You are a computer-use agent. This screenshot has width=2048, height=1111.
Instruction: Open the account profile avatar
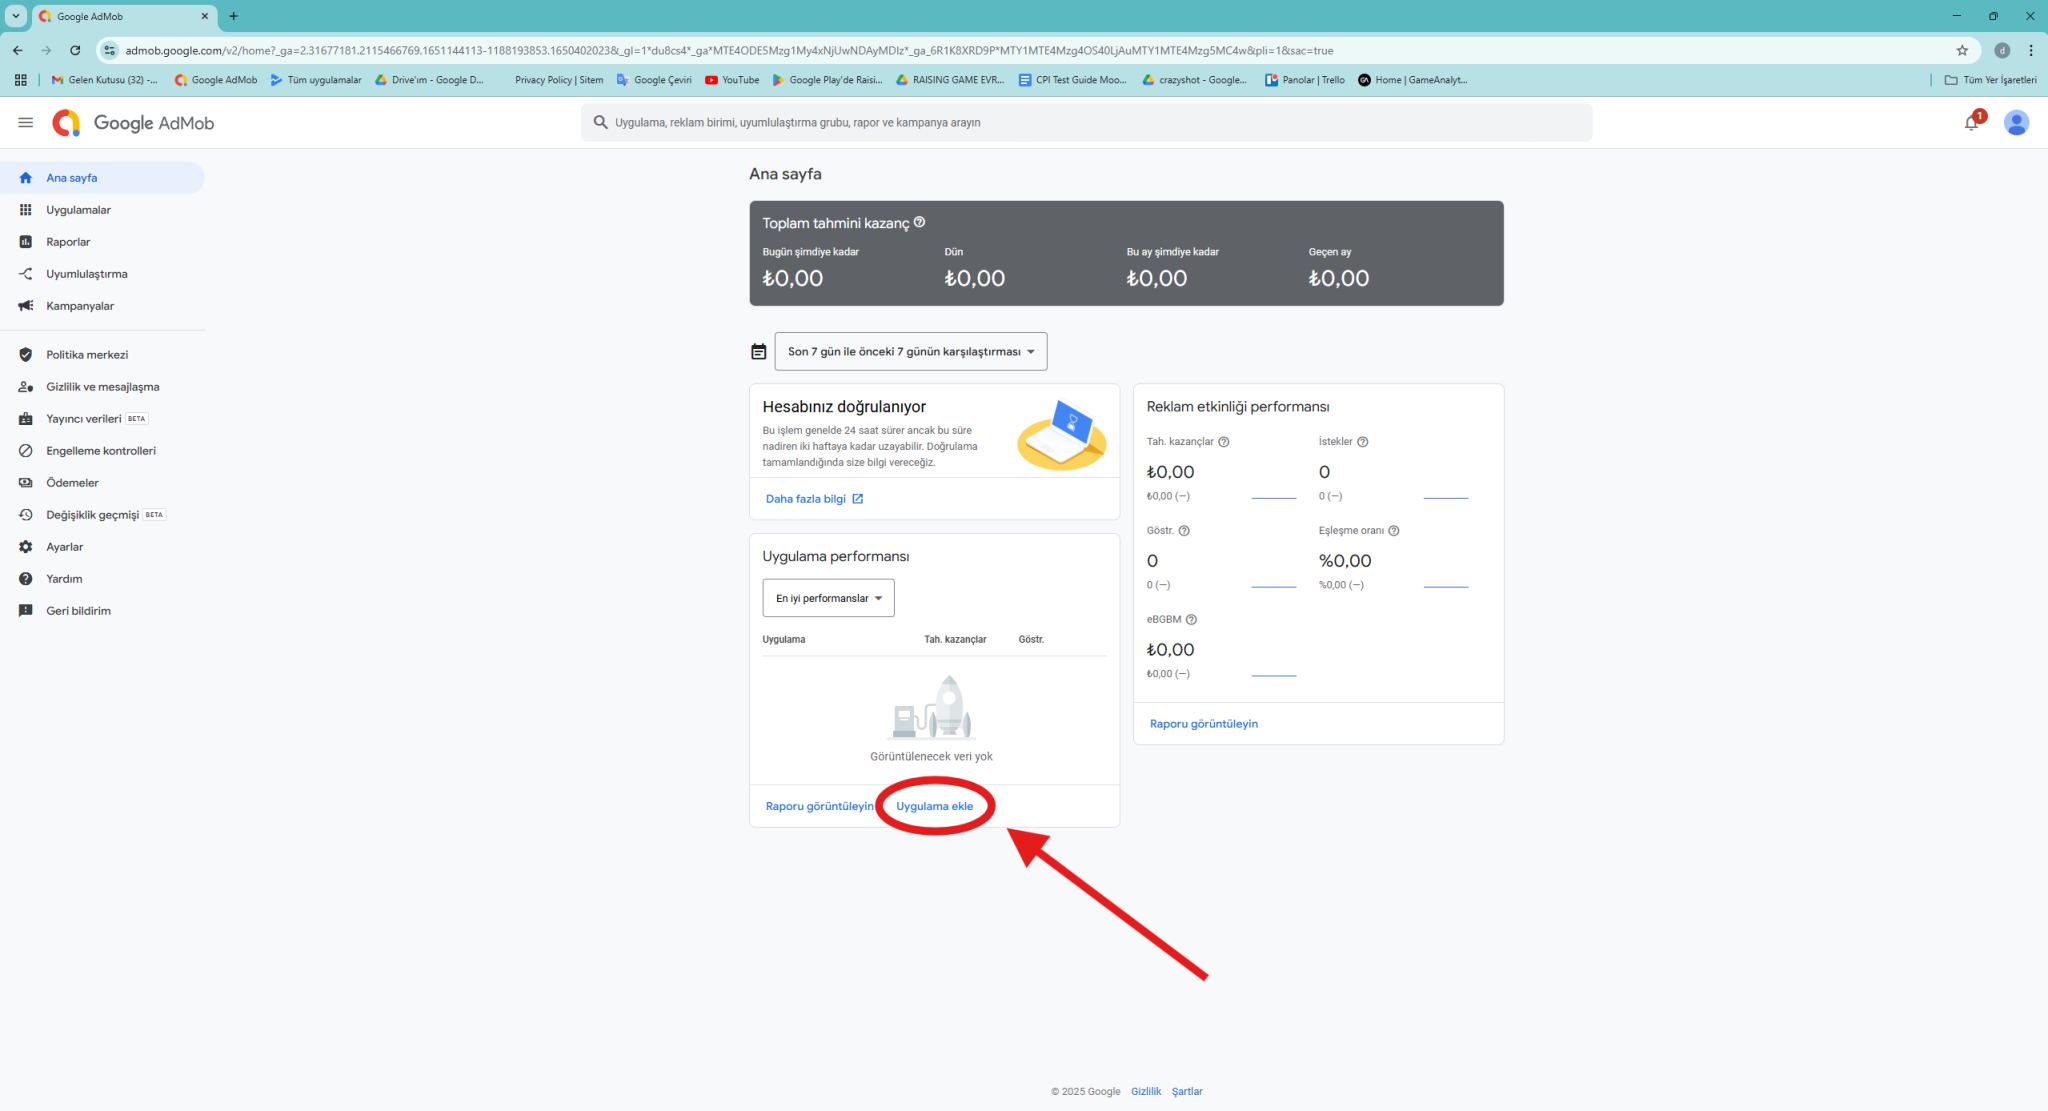(2016, 123)
